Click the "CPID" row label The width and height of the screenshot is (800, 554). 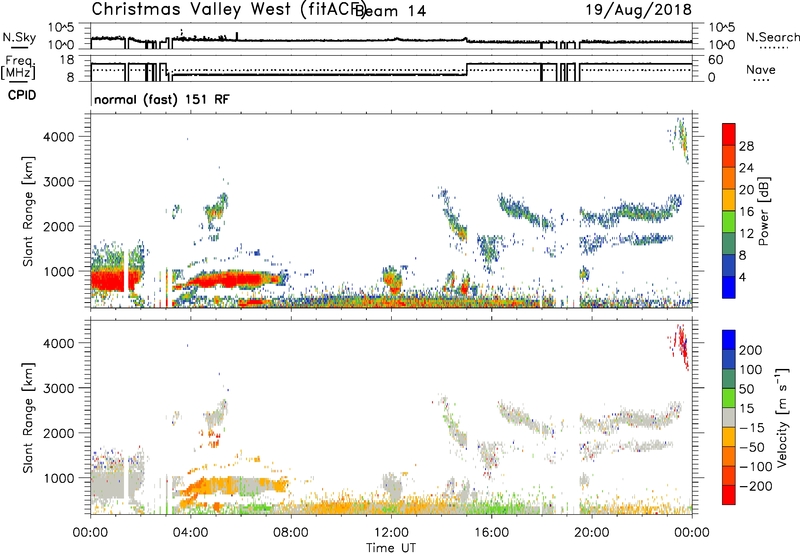click(22, 95)
